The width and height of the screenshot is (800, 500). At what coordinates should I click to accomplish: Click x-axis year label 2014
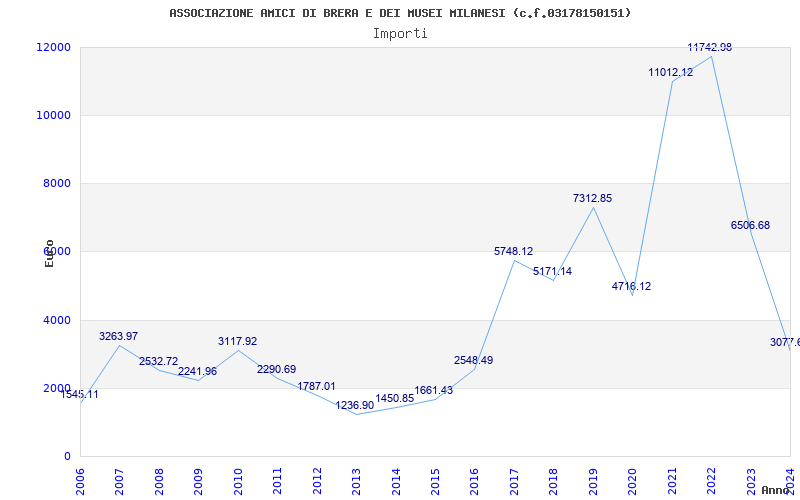(x=396, y=481)
